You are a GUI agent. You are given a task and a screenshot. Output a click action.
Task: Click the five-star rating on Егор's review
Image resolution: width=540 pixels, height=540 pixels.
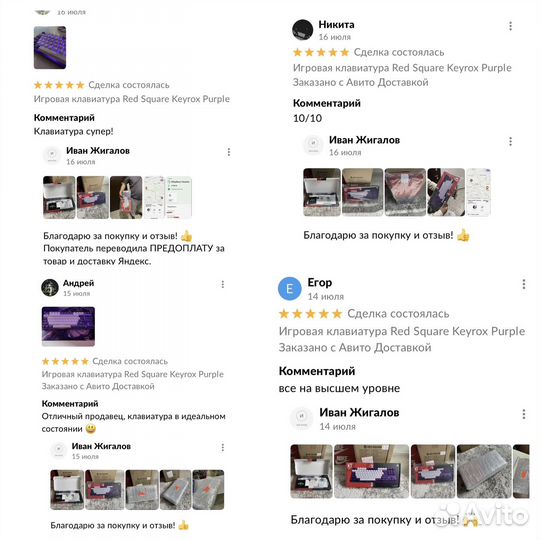[x=310, y=314]
